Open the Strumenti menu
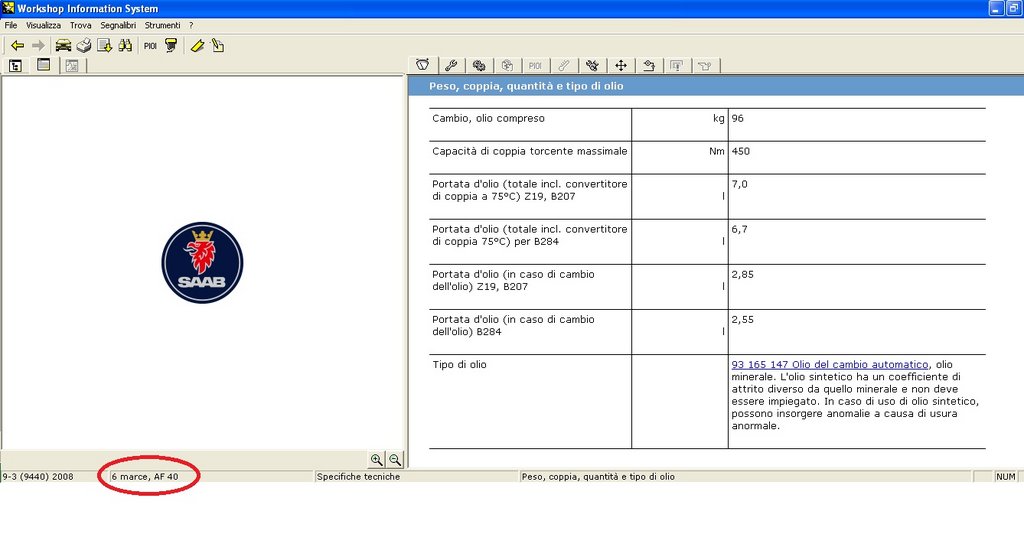Viewport: 1024px width, 534px height. point(163,24)
